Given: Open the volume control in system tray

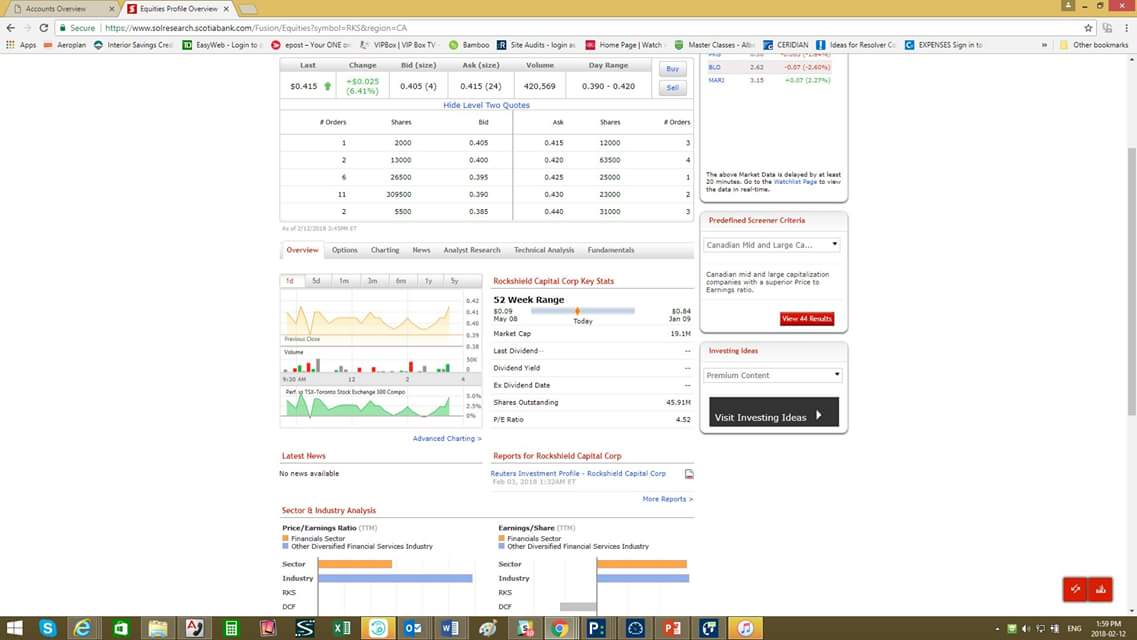Looking at the screenshot, I should point(1025,628).
